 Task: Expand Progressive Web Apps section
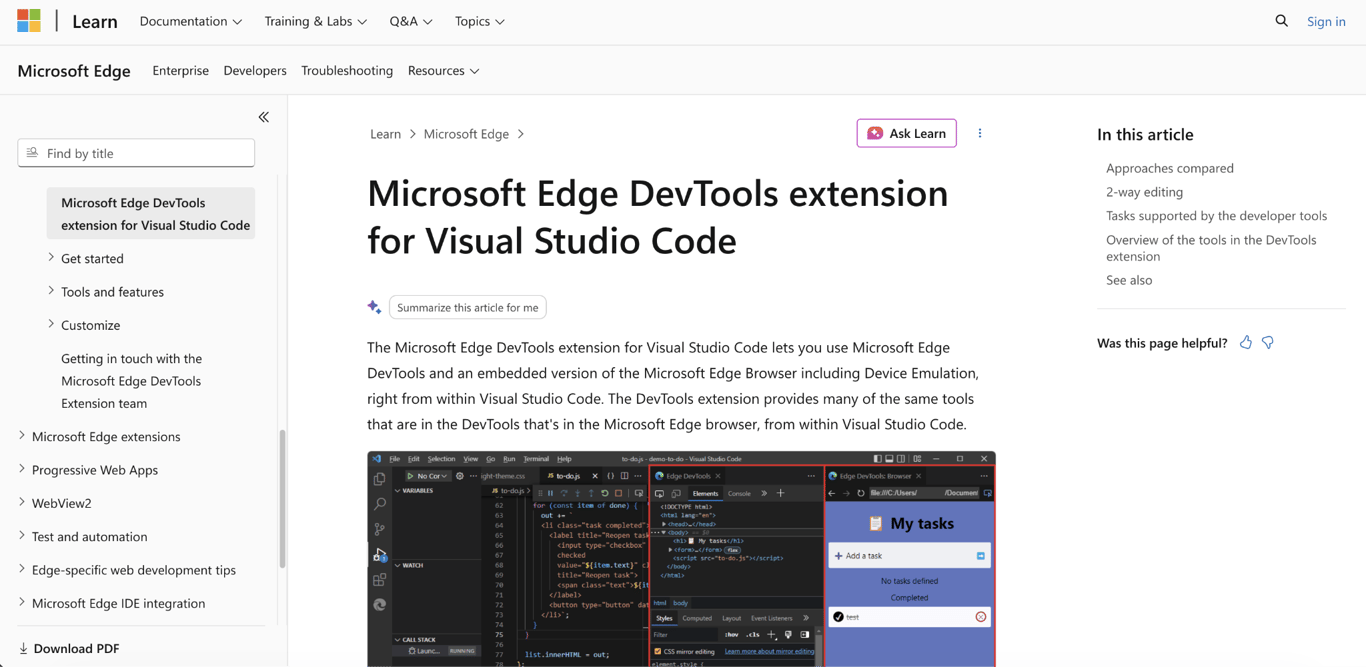[22, 469]
